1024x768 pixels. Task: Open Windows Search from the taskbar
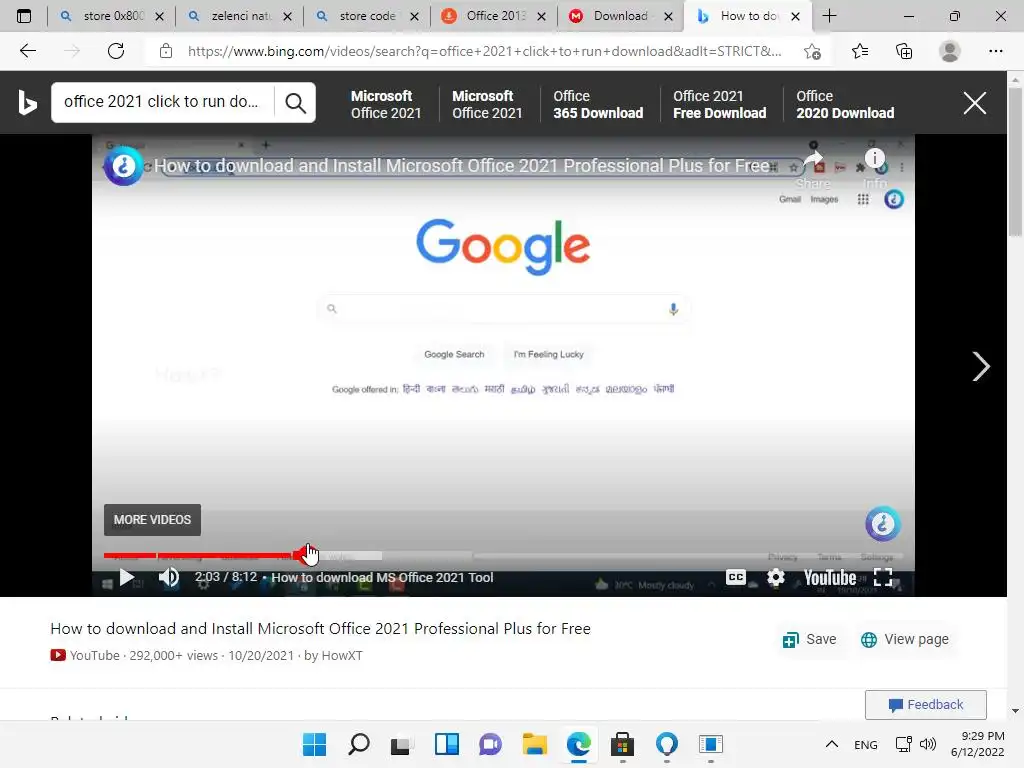coord(359,744)
